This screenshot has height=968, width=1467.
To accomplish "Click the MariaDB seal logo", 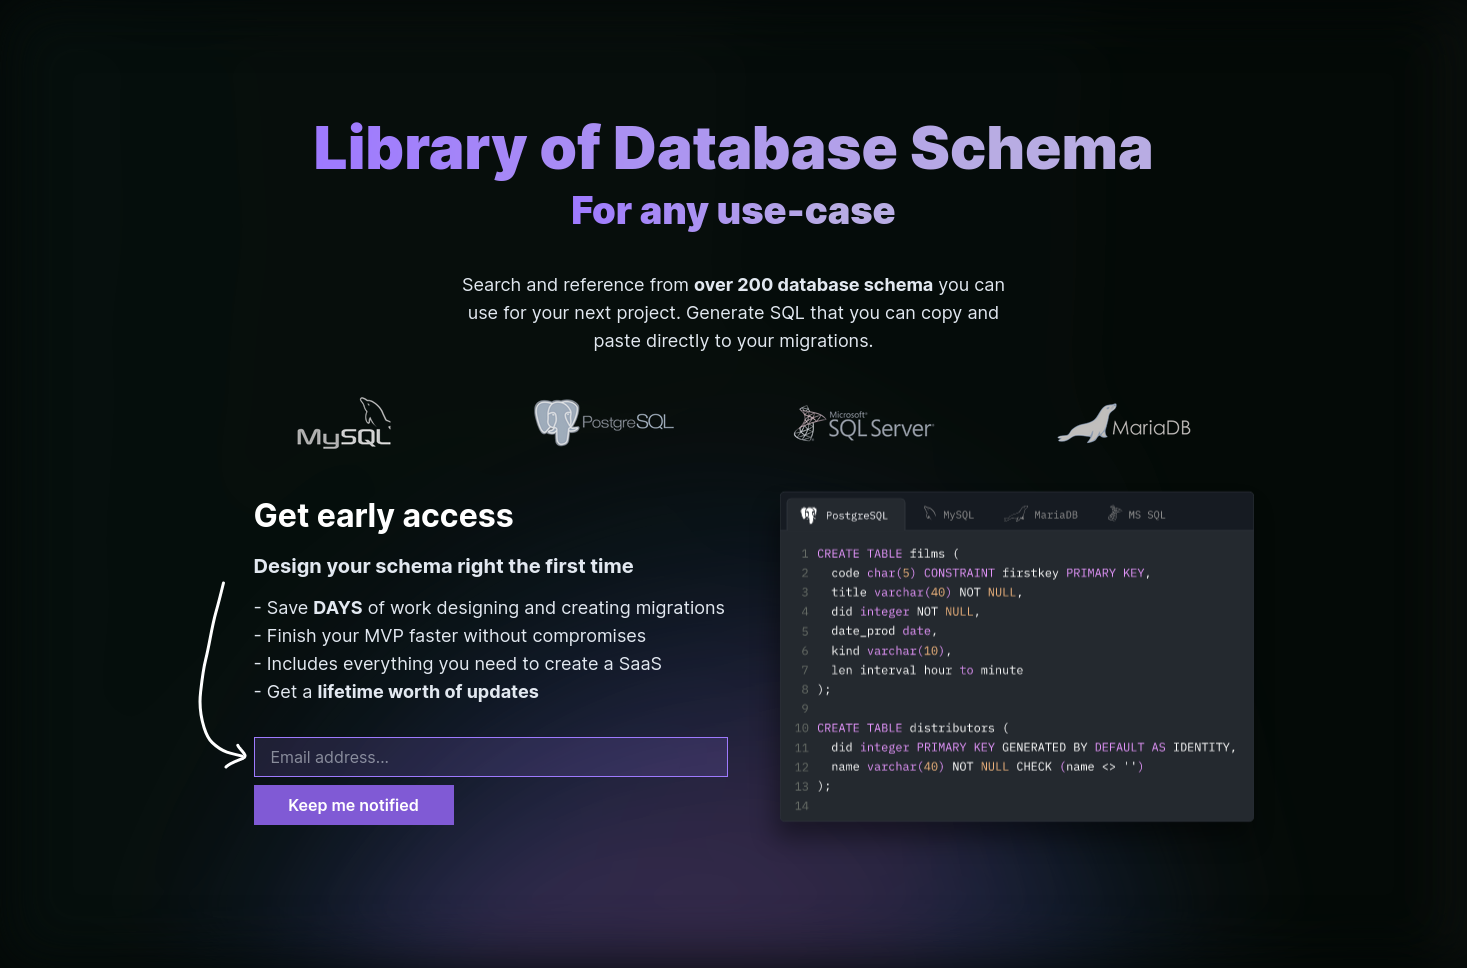I will pyautogui.click(x=1124, y=423).
